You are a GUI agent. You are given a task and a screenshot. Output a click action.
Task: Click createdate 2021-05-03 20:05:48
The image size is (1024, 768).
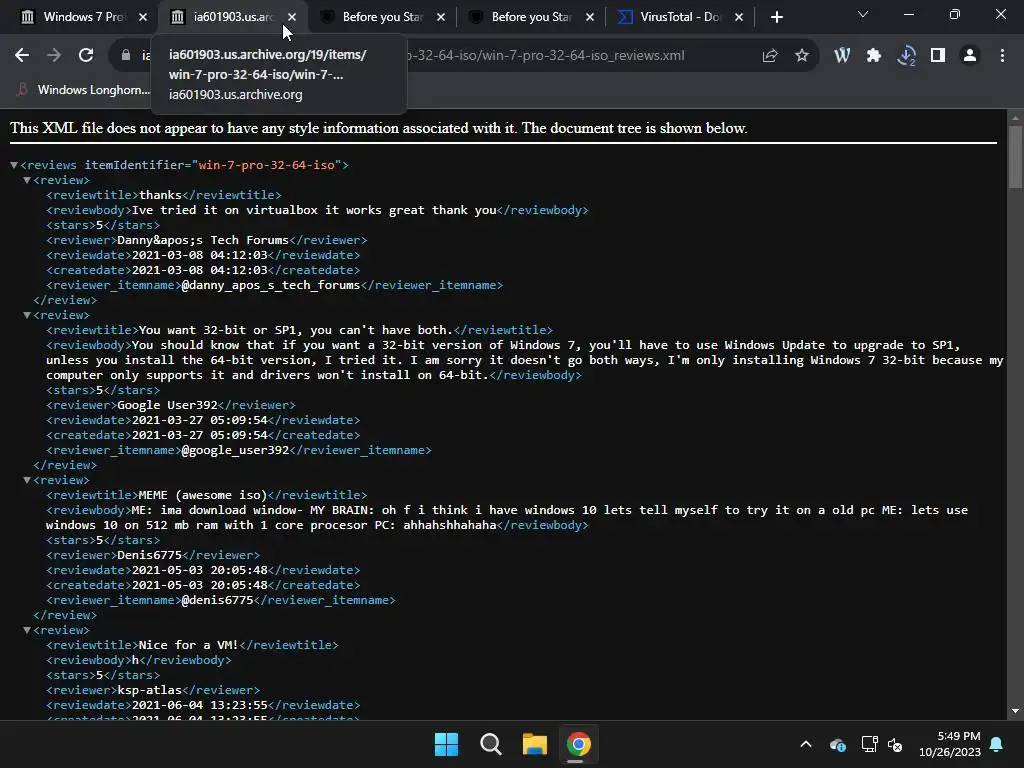click(200, 586)
